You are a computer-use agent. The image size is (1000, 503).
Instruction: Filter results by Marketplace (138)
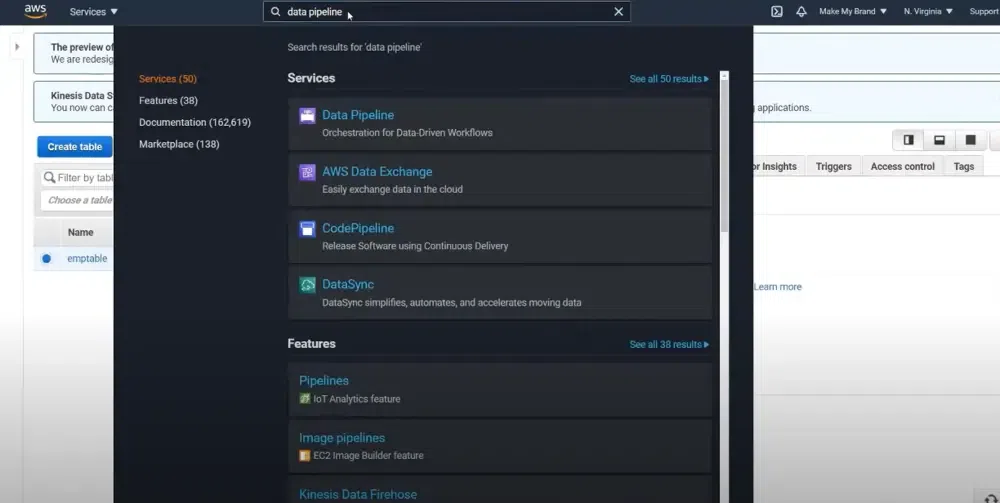tap(179, 144)
